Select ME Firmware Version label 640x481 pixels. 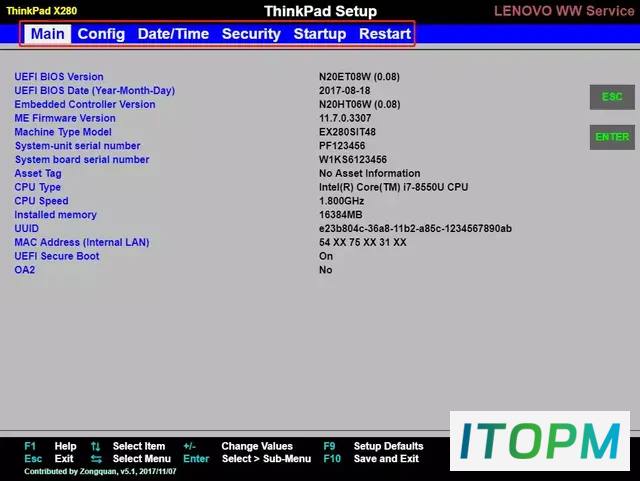(65, 118)
